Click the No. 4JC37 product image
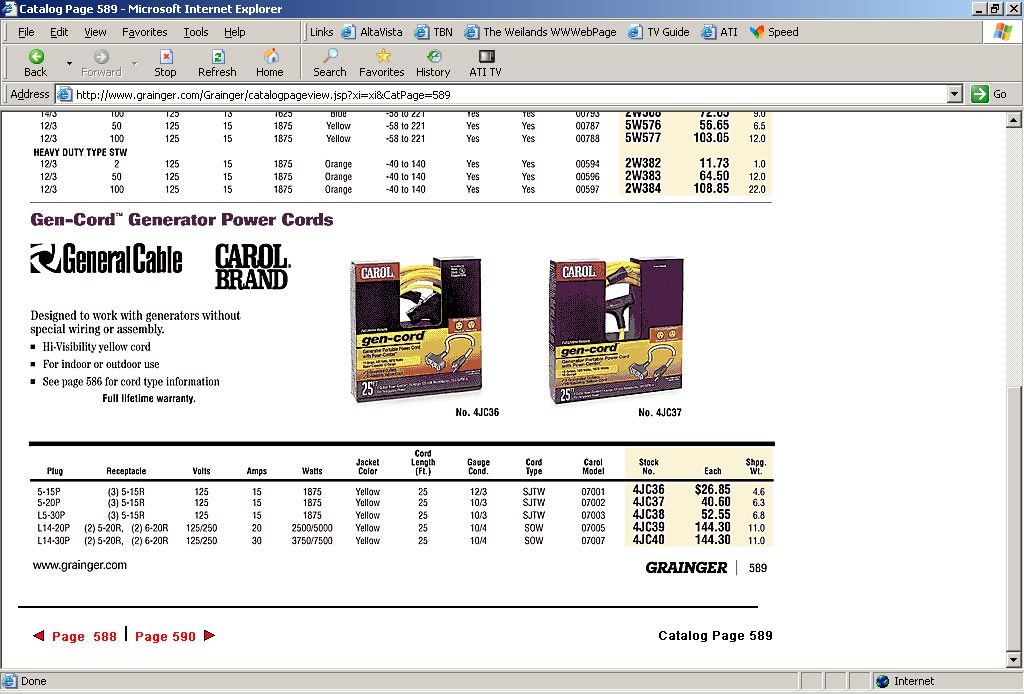Screen dimensions: 1024x694 click(x=616, y=330)
